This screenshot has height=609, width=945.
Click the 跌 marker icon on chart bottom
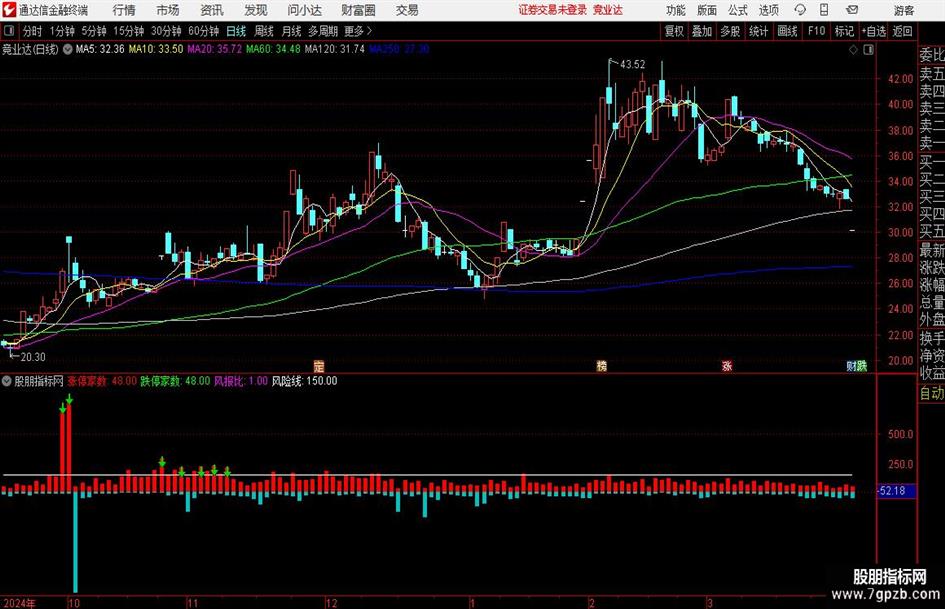[862, 366]
